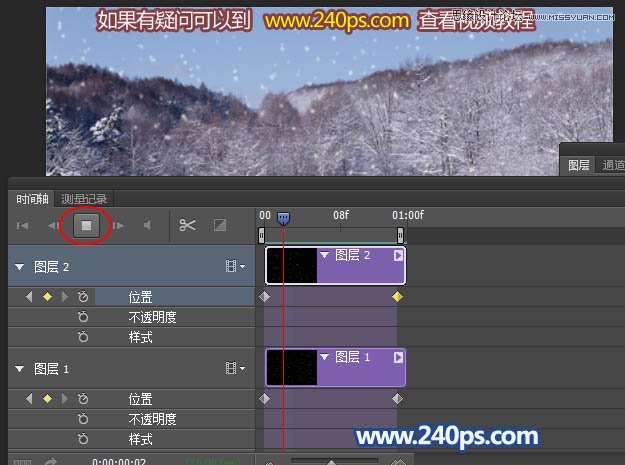Select first 位置 keyframe of 图层 2
The width and height of the screenshot is (625, 465).
click(x=264, y=296)
